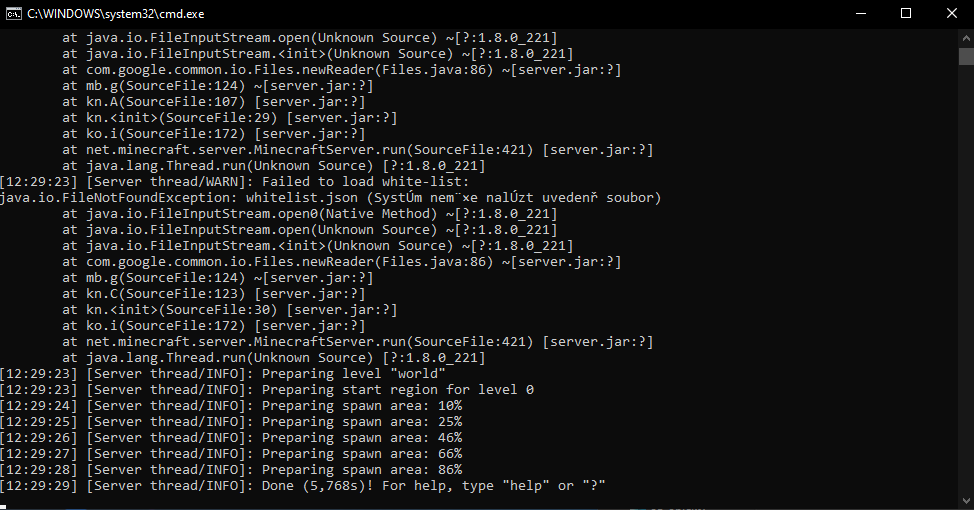
Task: Click the "Preparing spawn area: 86%" line
Action: coord(231,470)
